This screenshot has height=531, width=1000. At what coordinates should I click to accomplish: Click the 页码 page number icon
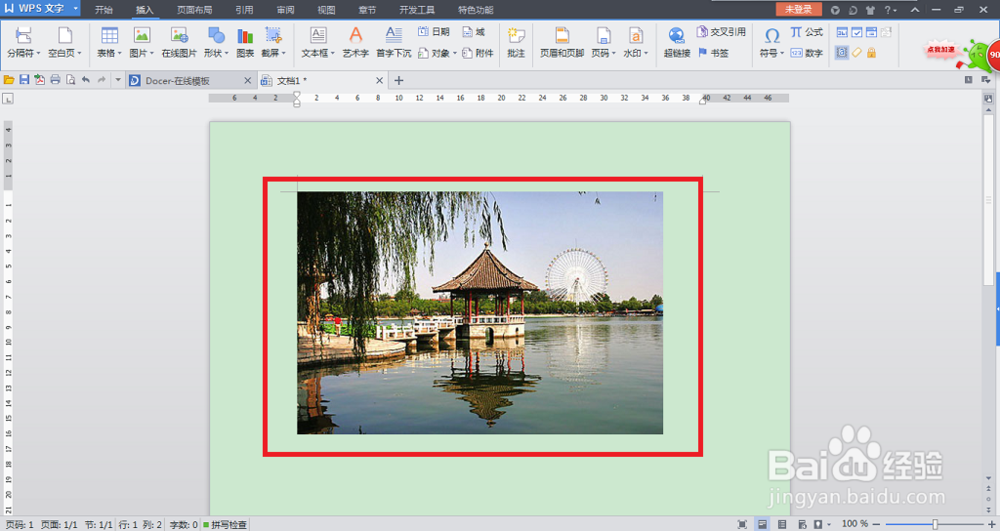[x=603, y=36]
